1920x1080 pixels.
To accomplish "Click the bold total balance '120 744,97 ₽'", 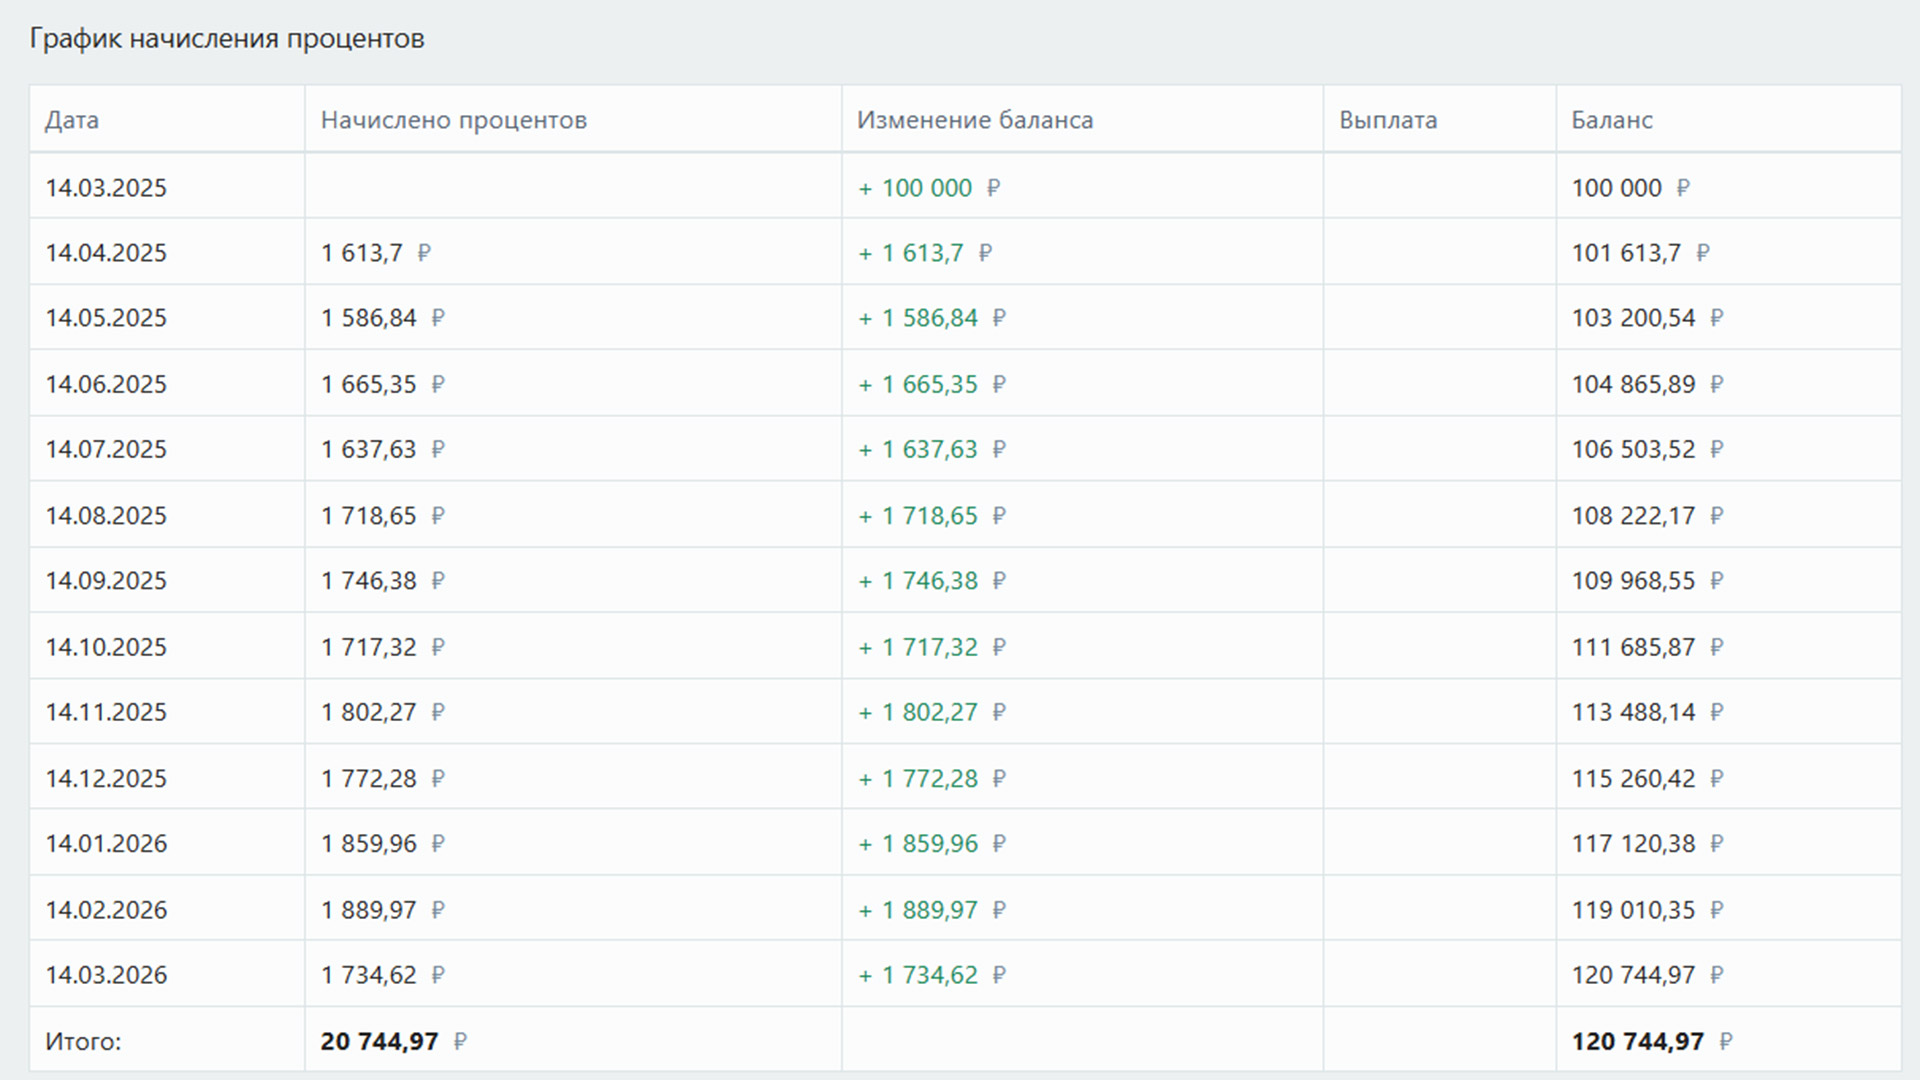I will (1652, 1042).
